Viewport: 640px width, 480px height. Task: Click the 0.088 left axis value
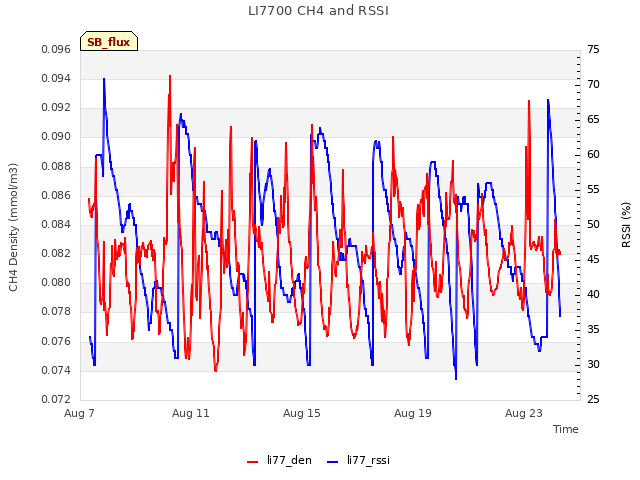[56, 167]
